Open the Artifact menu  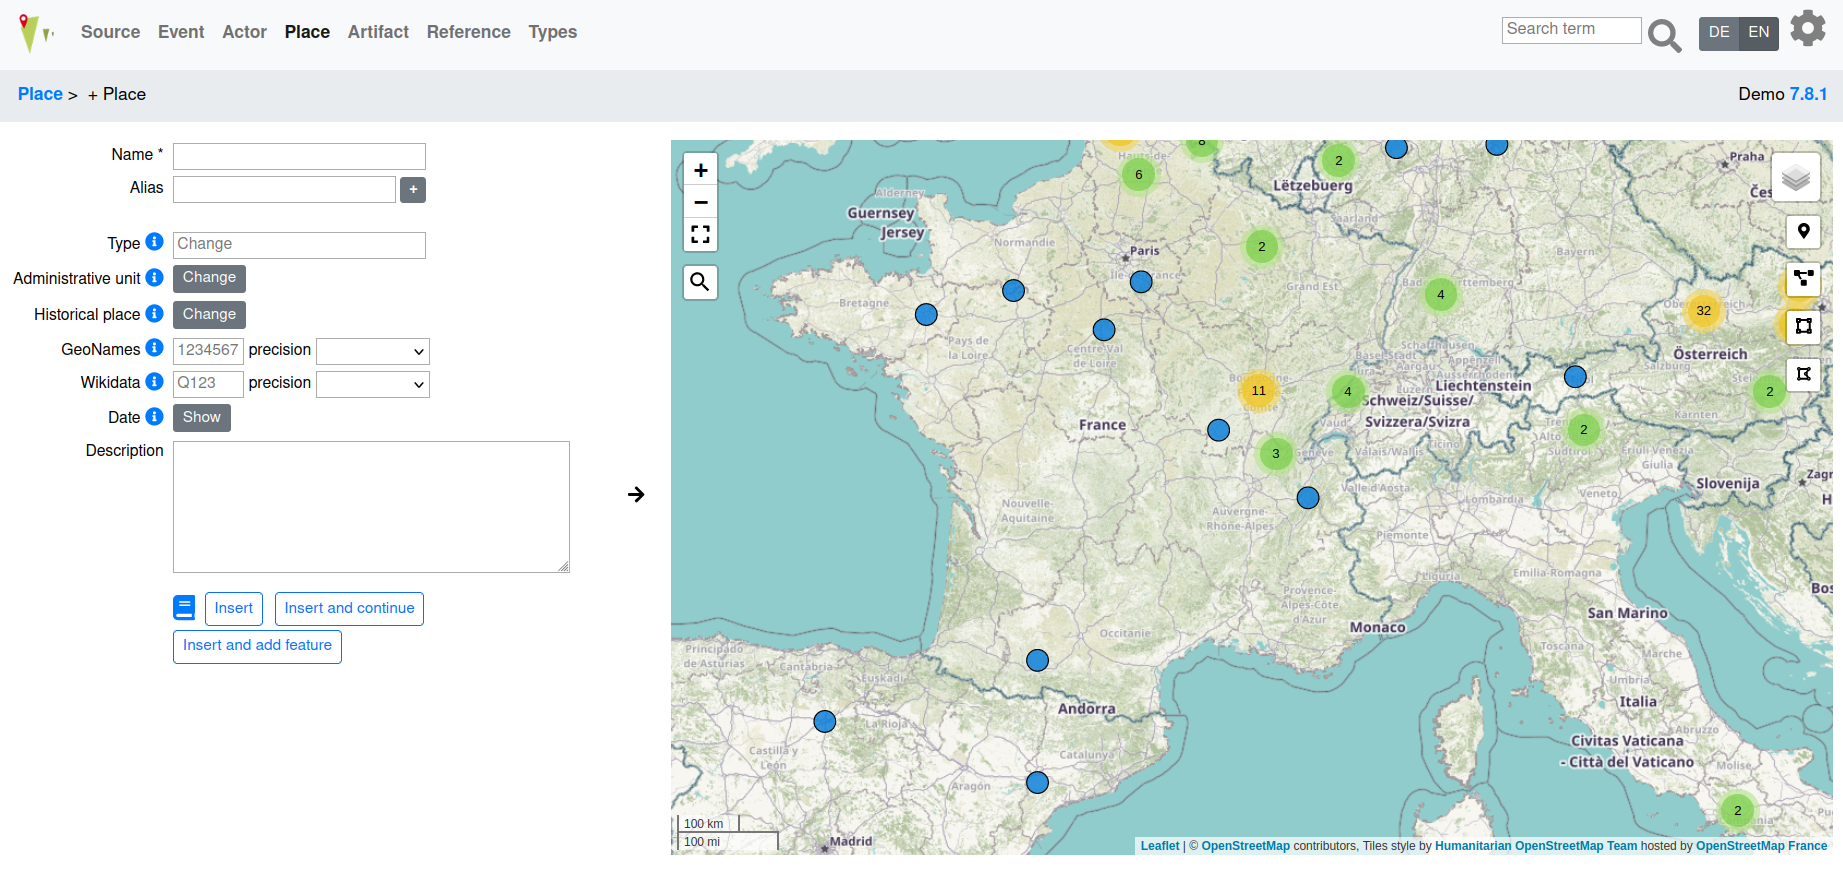click(x=378, y=32)
